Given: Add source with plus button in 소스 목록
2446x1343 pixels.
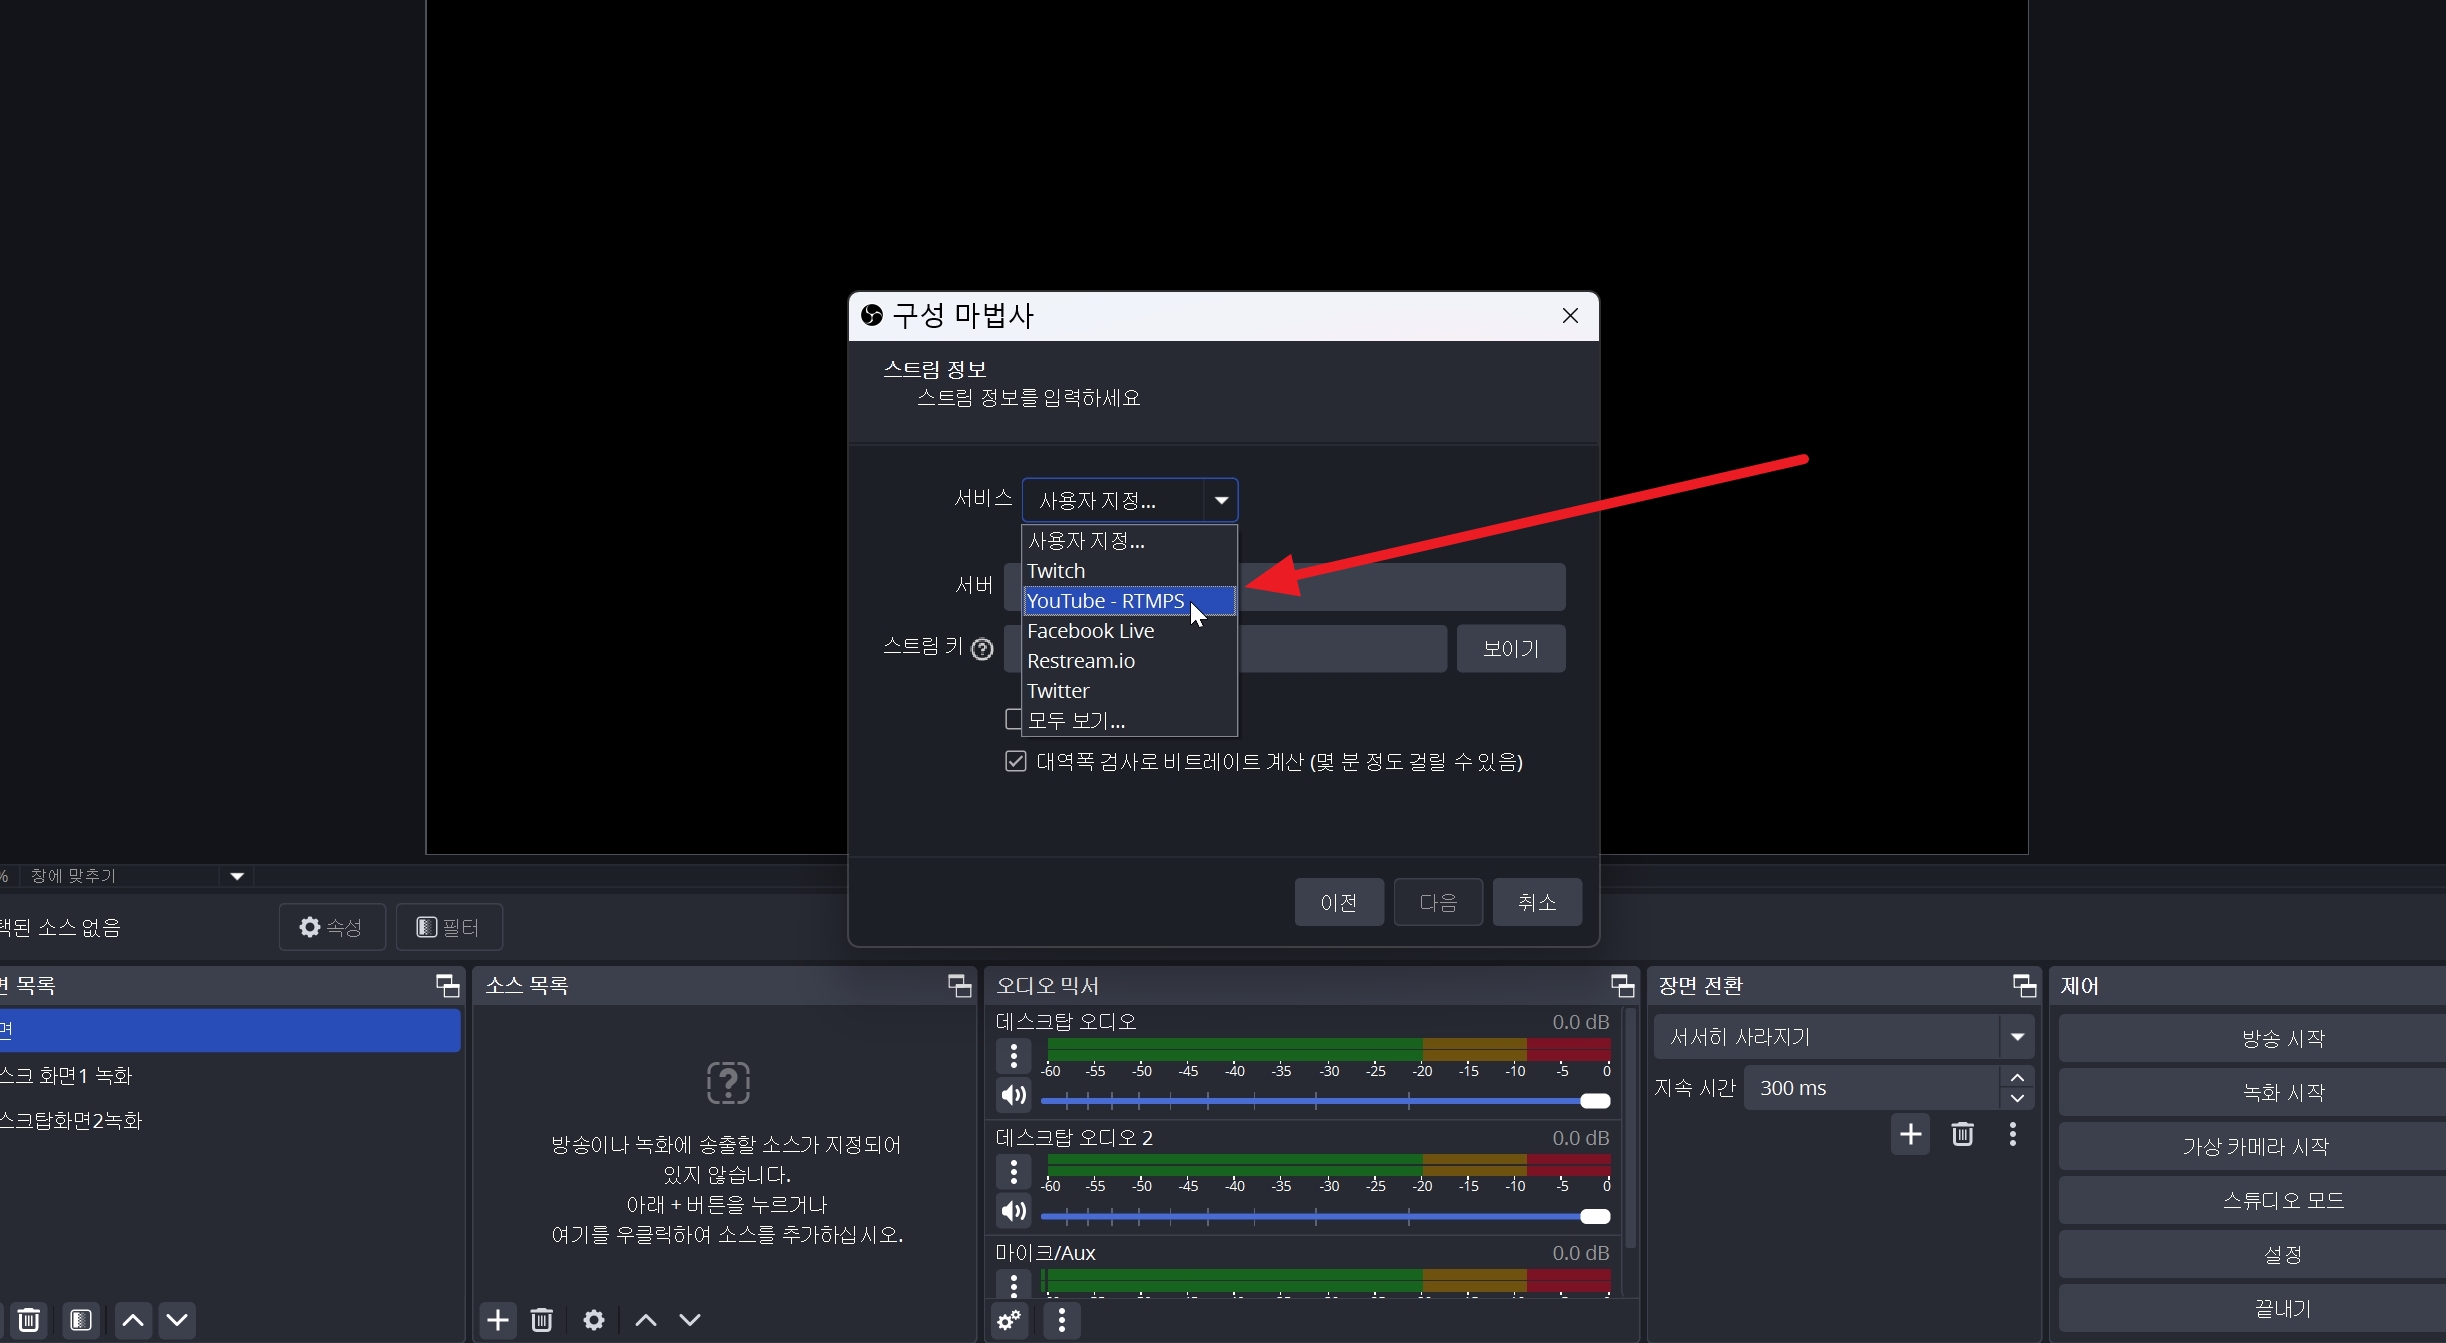Looking at the screenshot, I should pos(497,1320).
